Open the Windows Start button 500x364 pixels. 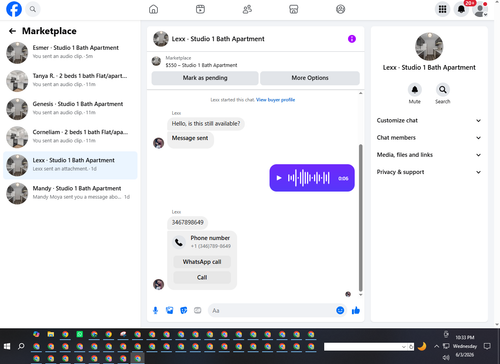click(x=7, y=346)
